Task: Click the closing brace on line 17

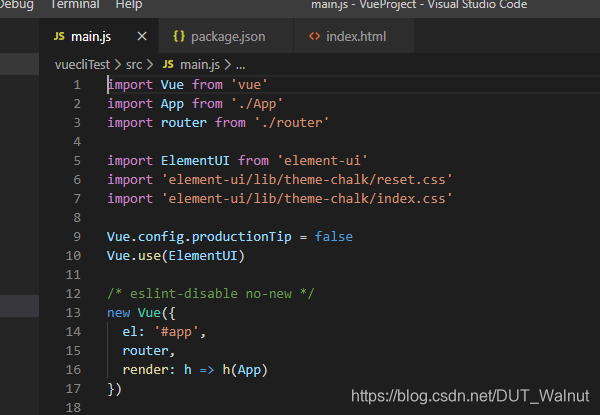Action: 111,389
